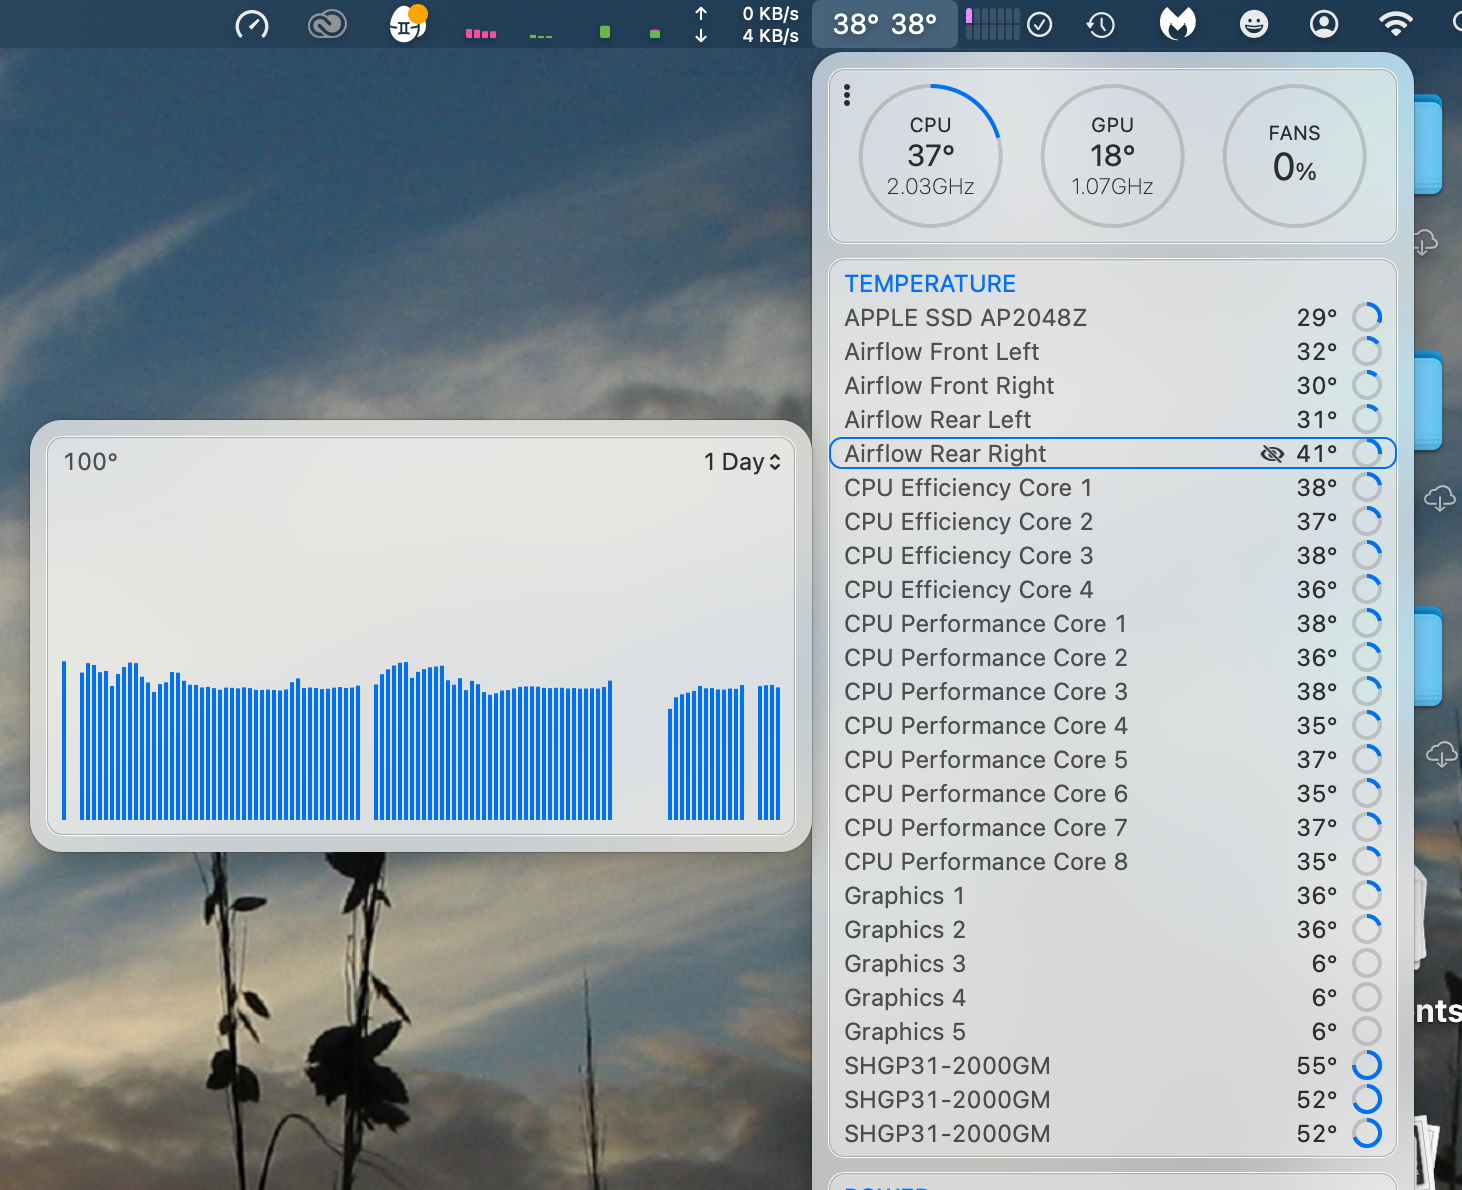Select the FANS 0% circular gauge

pos(1294,156)
